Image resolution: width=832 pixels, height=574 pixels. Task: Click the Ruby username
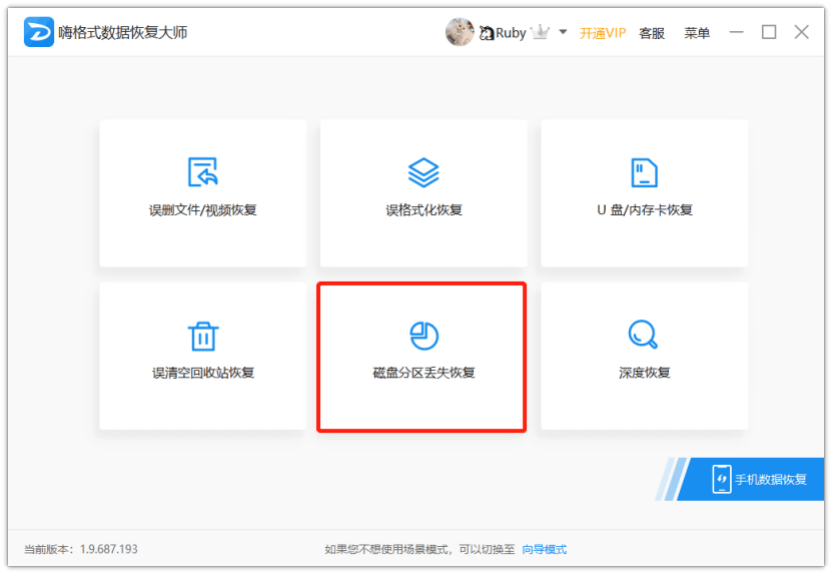pyautogui.click(x=510, y=33)
